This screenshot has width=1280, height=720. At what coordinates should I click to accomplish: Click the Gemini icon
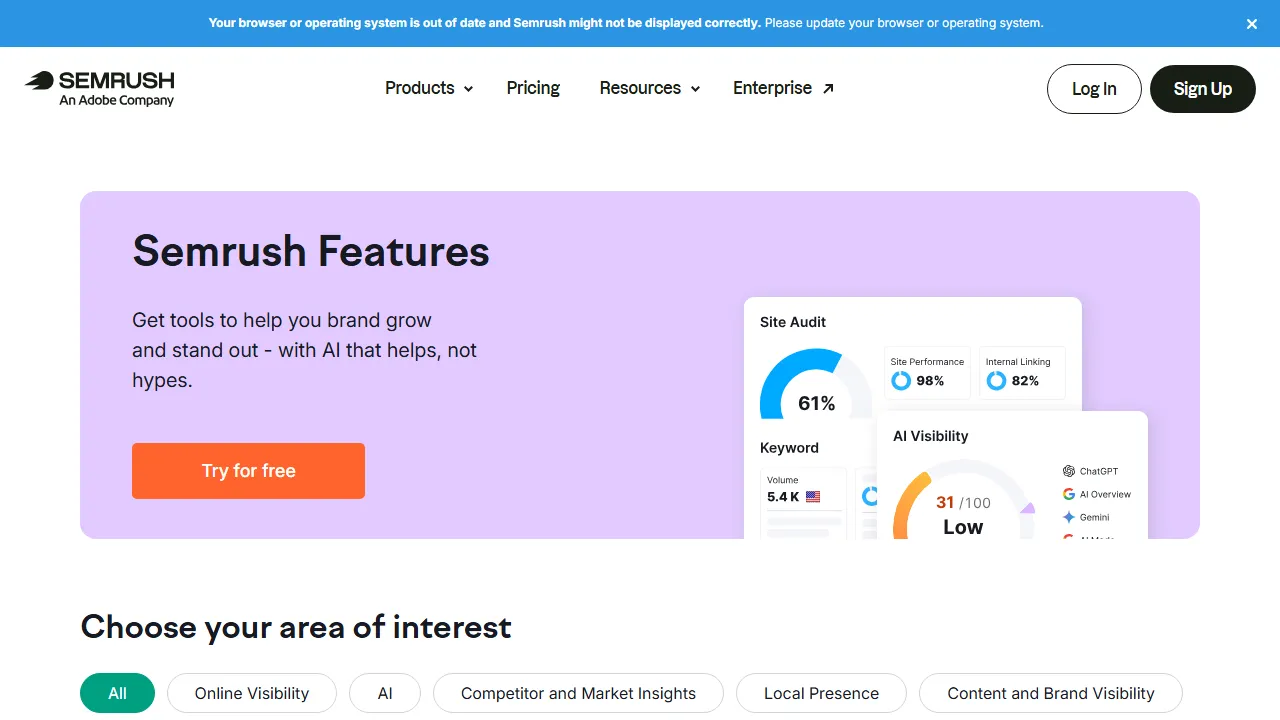[1069, 517]
